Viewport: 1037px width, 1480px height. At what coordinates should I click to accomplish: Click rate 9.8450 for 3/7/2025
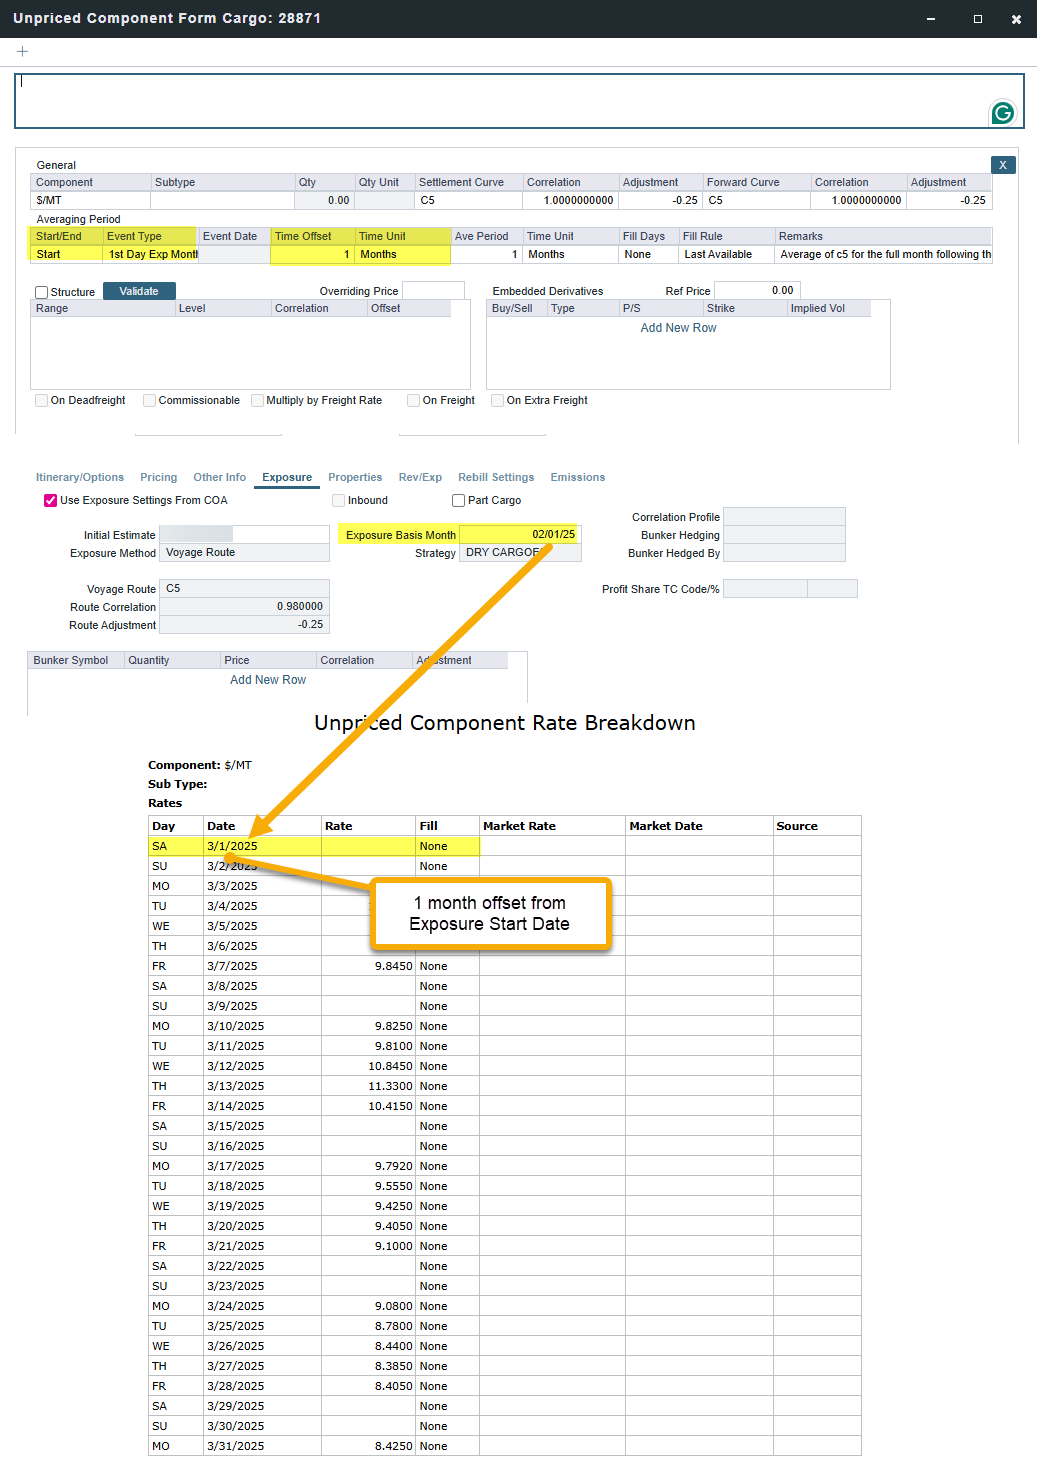pyautogui.click(x=393, y=966)
